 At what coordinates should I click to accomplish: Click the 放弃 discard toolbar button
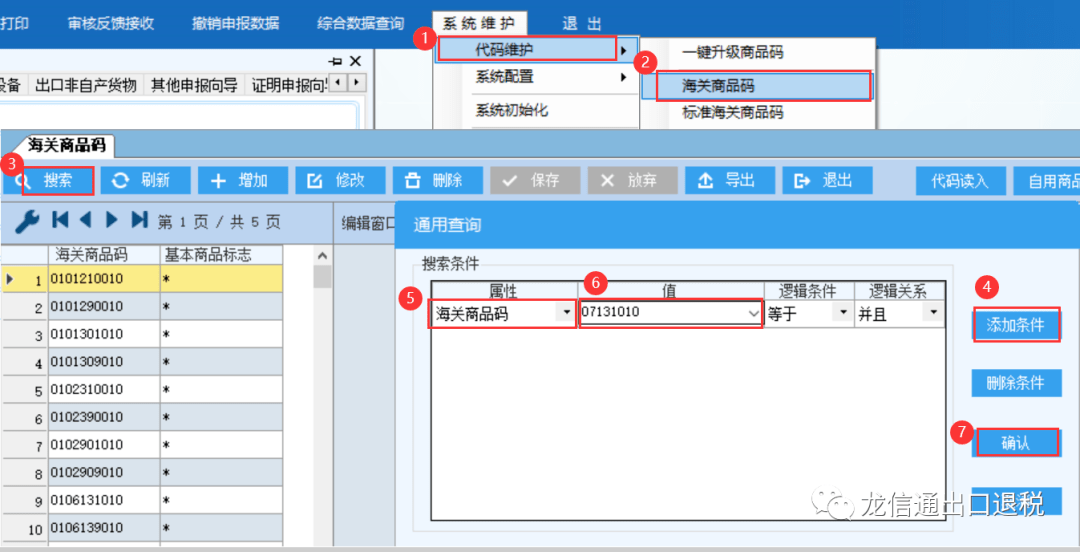(633, 181)
